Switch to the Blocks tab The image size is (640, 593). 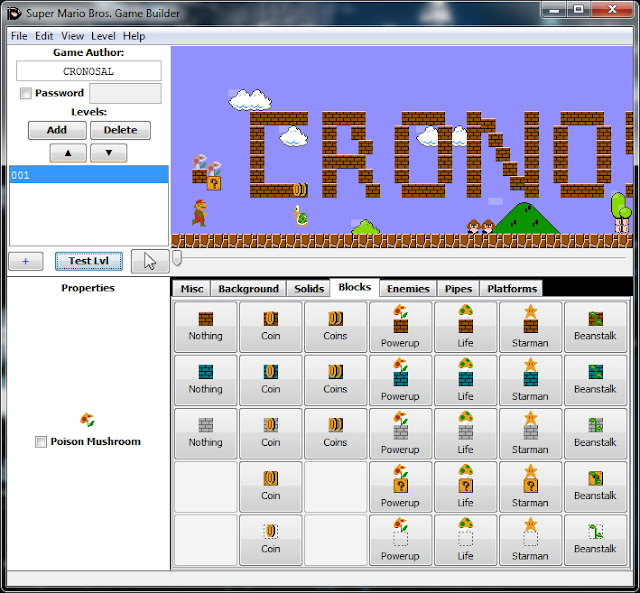[x=355, y=287]
